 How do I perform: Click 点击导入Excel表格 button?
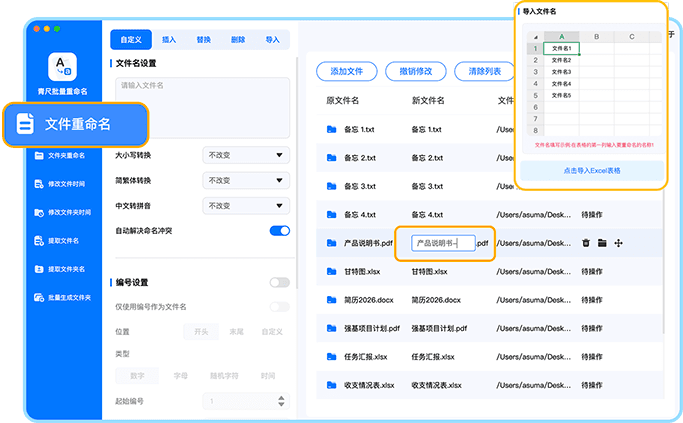(590, 171)
